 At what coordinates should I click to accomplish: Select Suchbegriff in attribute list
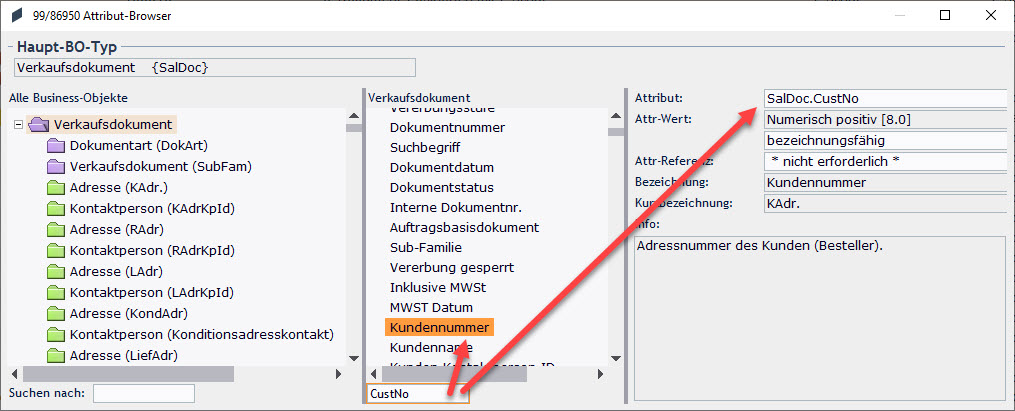425,148
